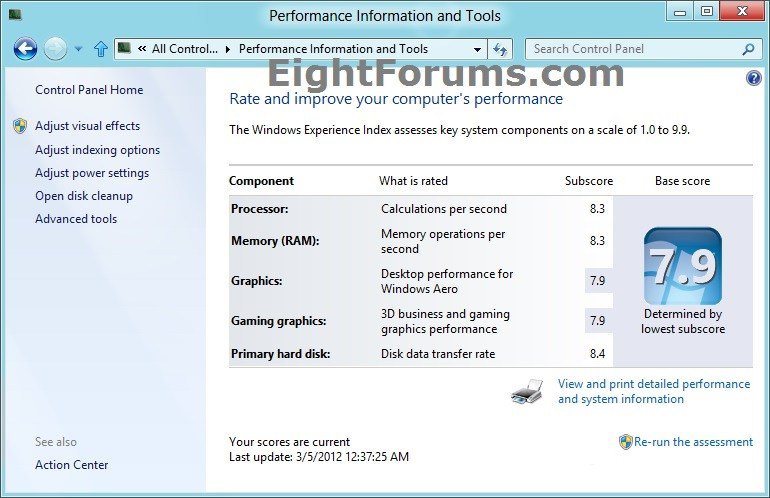Minimize the Performance Information window
This screenshot has height=498, width=770.
(680, 12)
